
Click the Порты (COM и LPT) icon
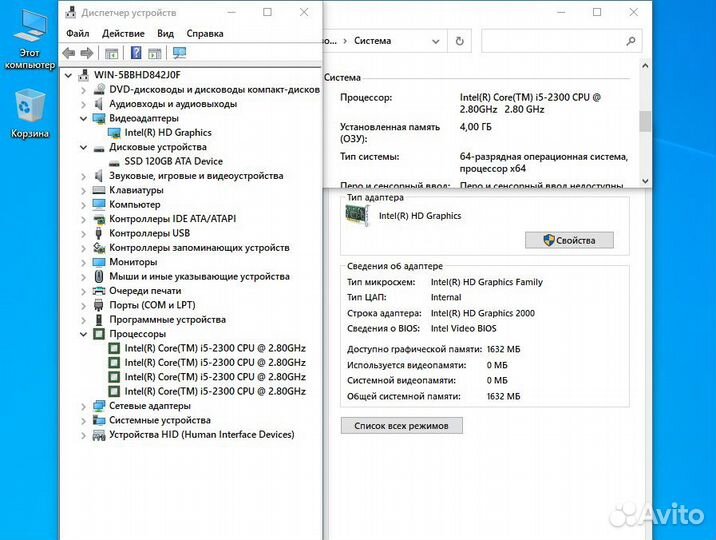point(99,305)
